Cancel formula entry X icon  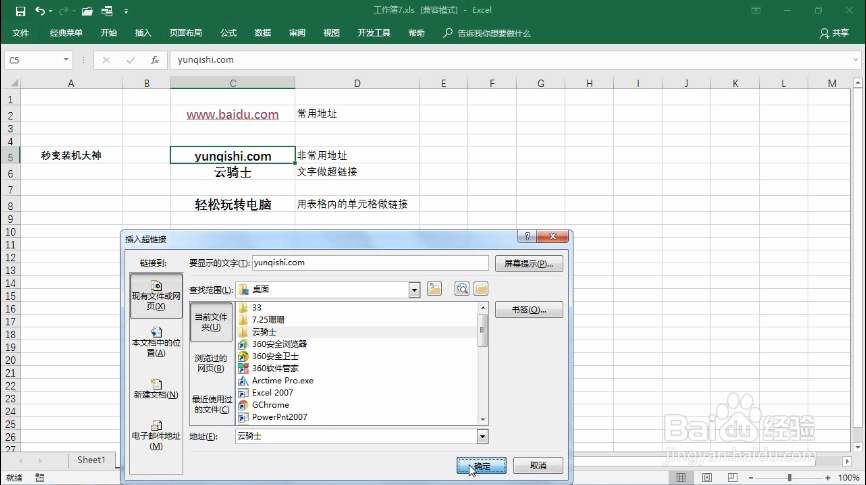[x=106, y=60]
